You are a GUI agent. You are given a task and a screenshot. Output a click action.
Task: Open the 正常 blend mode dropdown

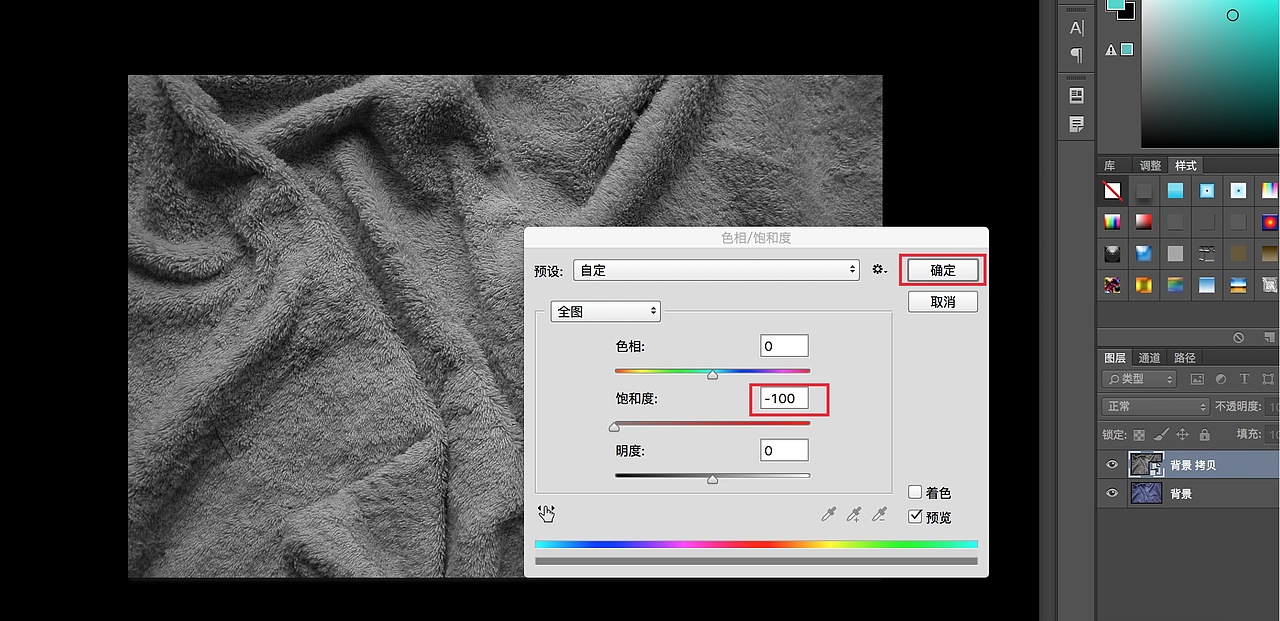[x=1156, y=407]
